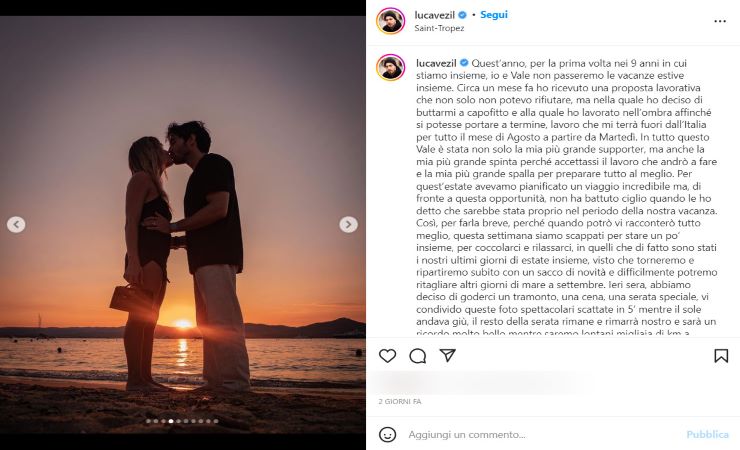The height and width of the screenshot is (450, 740).
Task: Save post using bookmark icon
Action: [721, 356]
